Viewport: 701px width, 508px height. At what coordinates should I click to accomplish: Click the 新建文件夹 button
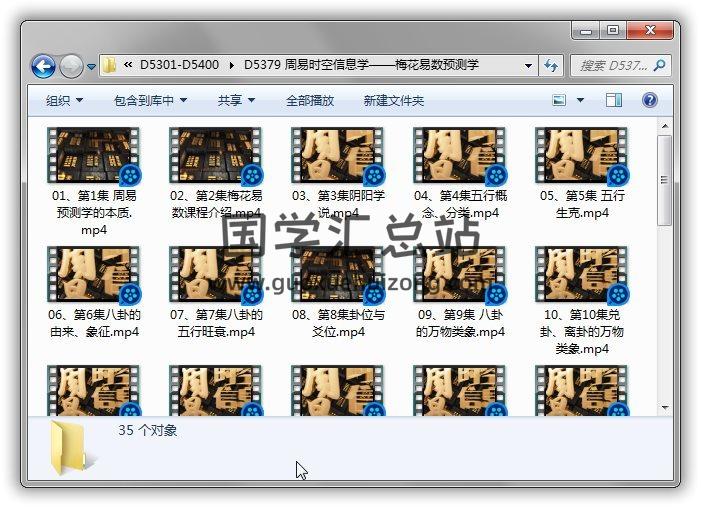point(393,100)
